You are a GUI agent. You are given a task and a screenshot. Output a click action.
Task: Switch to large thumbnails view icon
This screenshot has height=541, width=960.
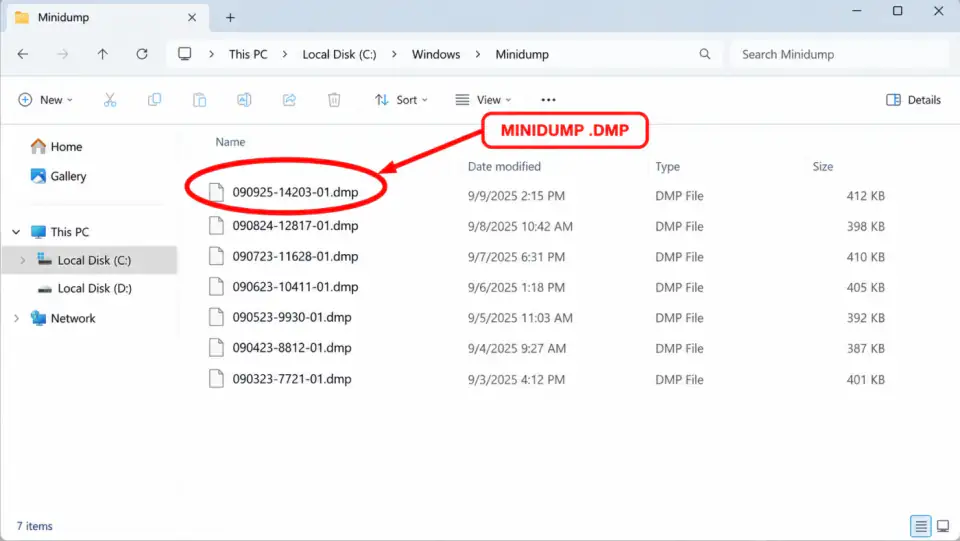click(943, 526)
